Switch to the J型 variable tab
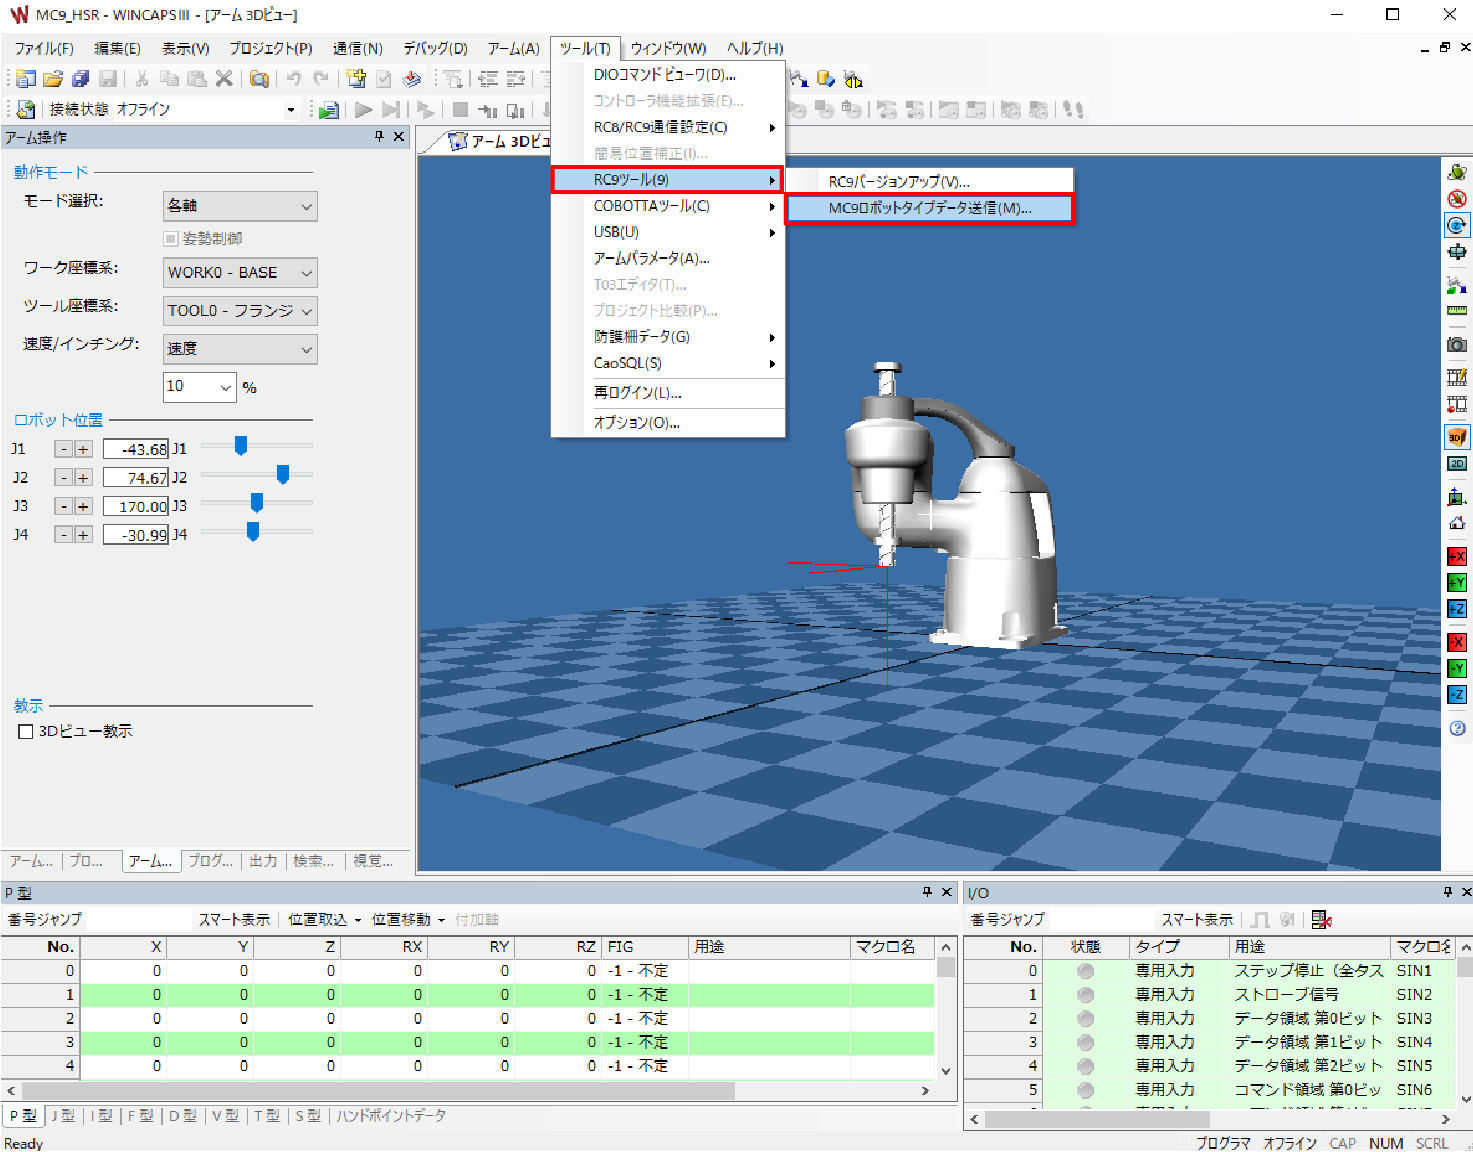Viewport: 1473px width, 1152px height. tap(63, 1116)
